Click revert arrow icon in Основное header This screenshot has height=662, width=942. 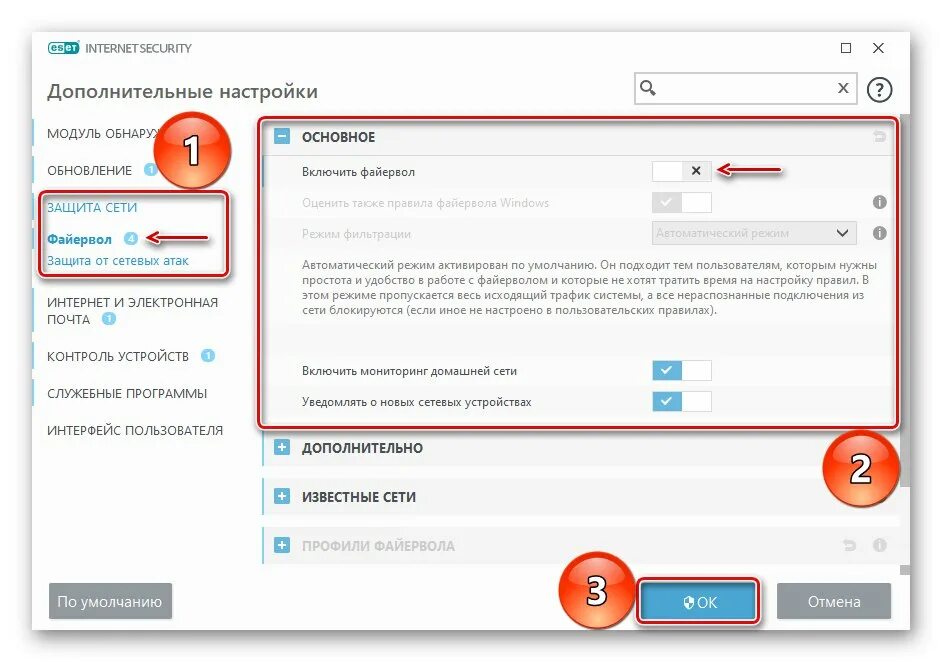(880, 137)
